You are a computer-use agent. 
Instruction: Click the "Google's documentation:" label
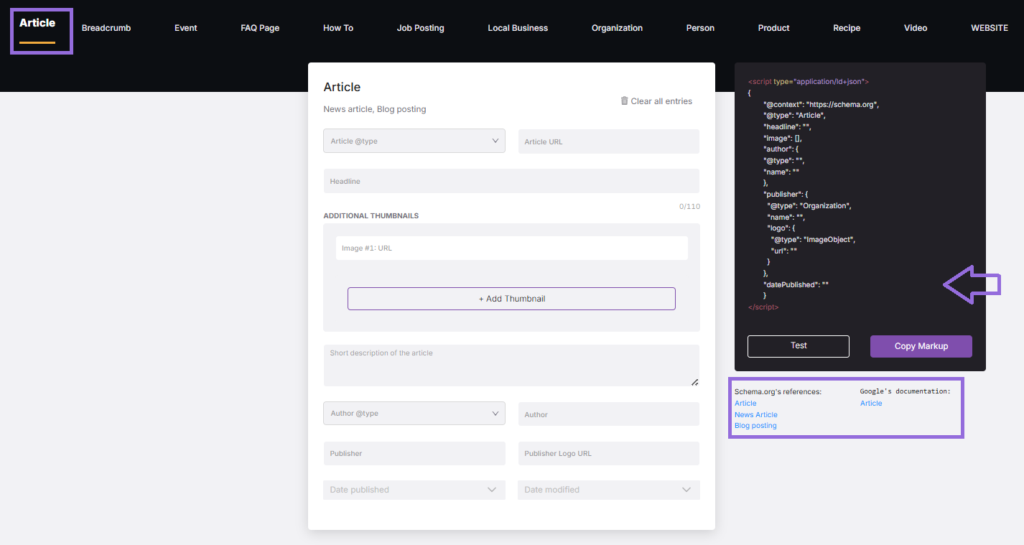click(x=904, y=392)
